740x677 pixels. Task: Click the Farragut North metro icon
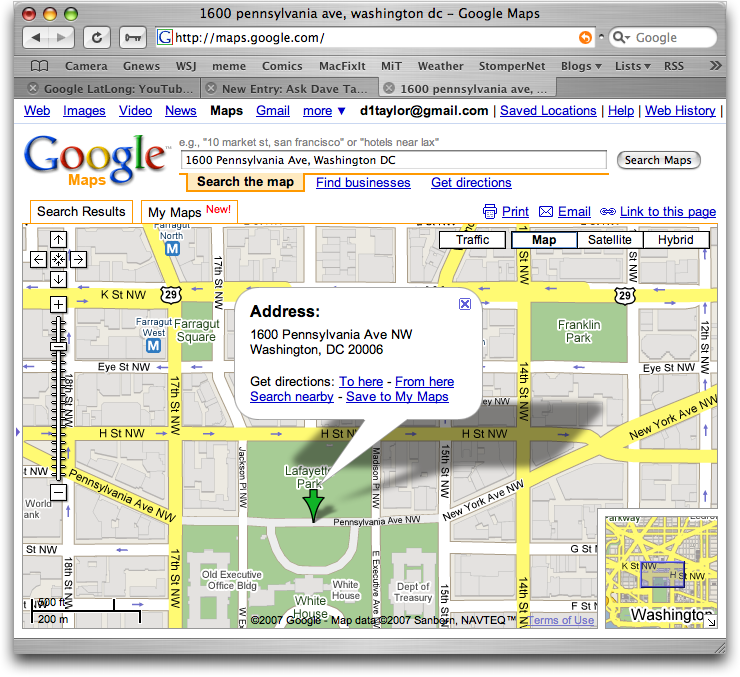click(172, 249)
